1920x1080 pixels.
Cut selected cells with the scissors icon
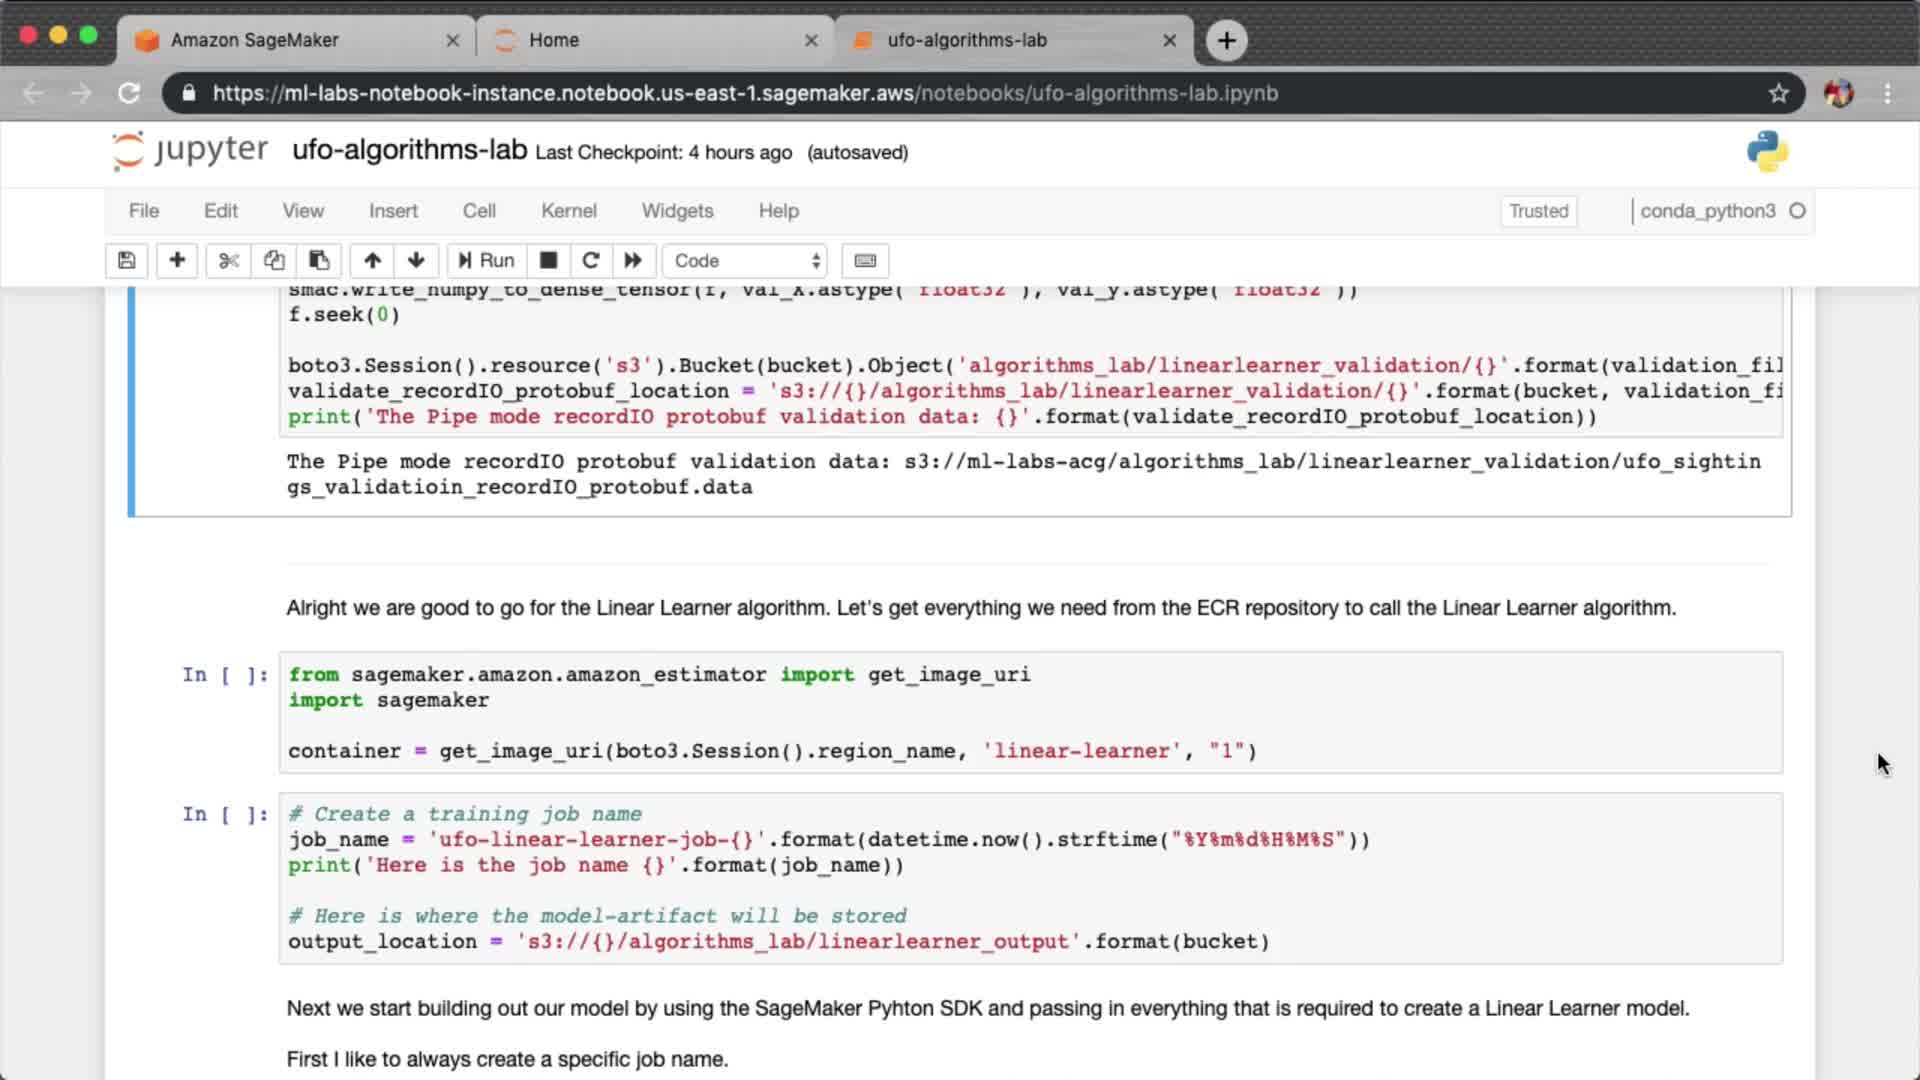[x=229, y=261]
